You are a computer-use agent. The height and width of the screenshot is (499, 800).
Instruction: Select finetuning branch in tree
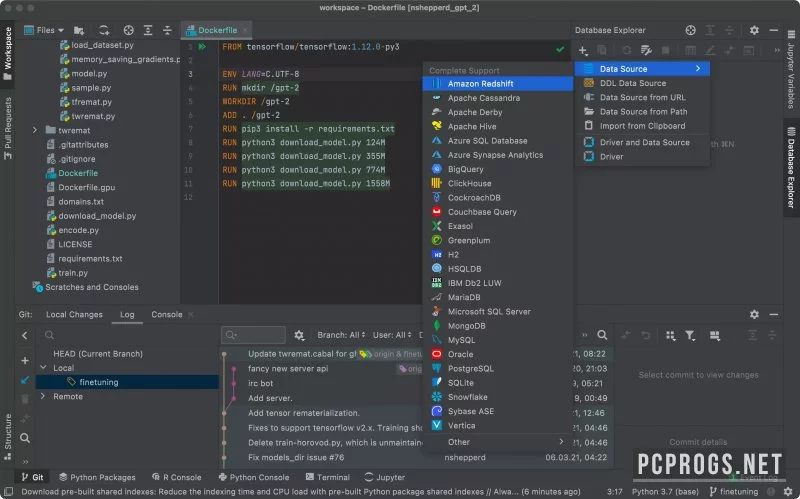click(x=127, y=382)
